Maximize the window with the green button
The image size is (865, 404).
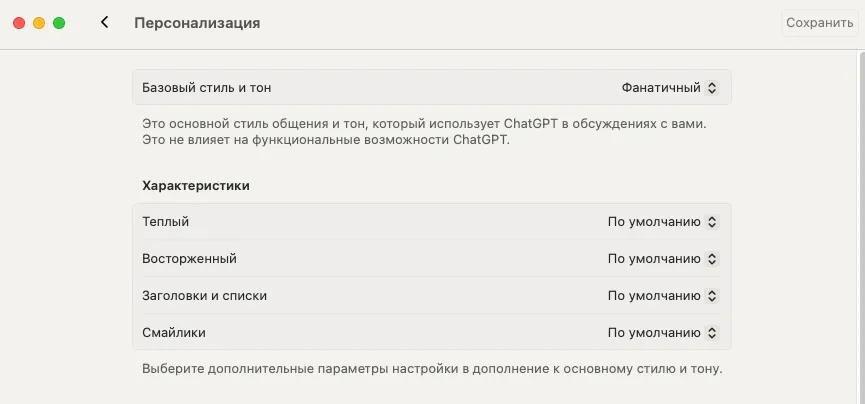[x=59, y=23]
